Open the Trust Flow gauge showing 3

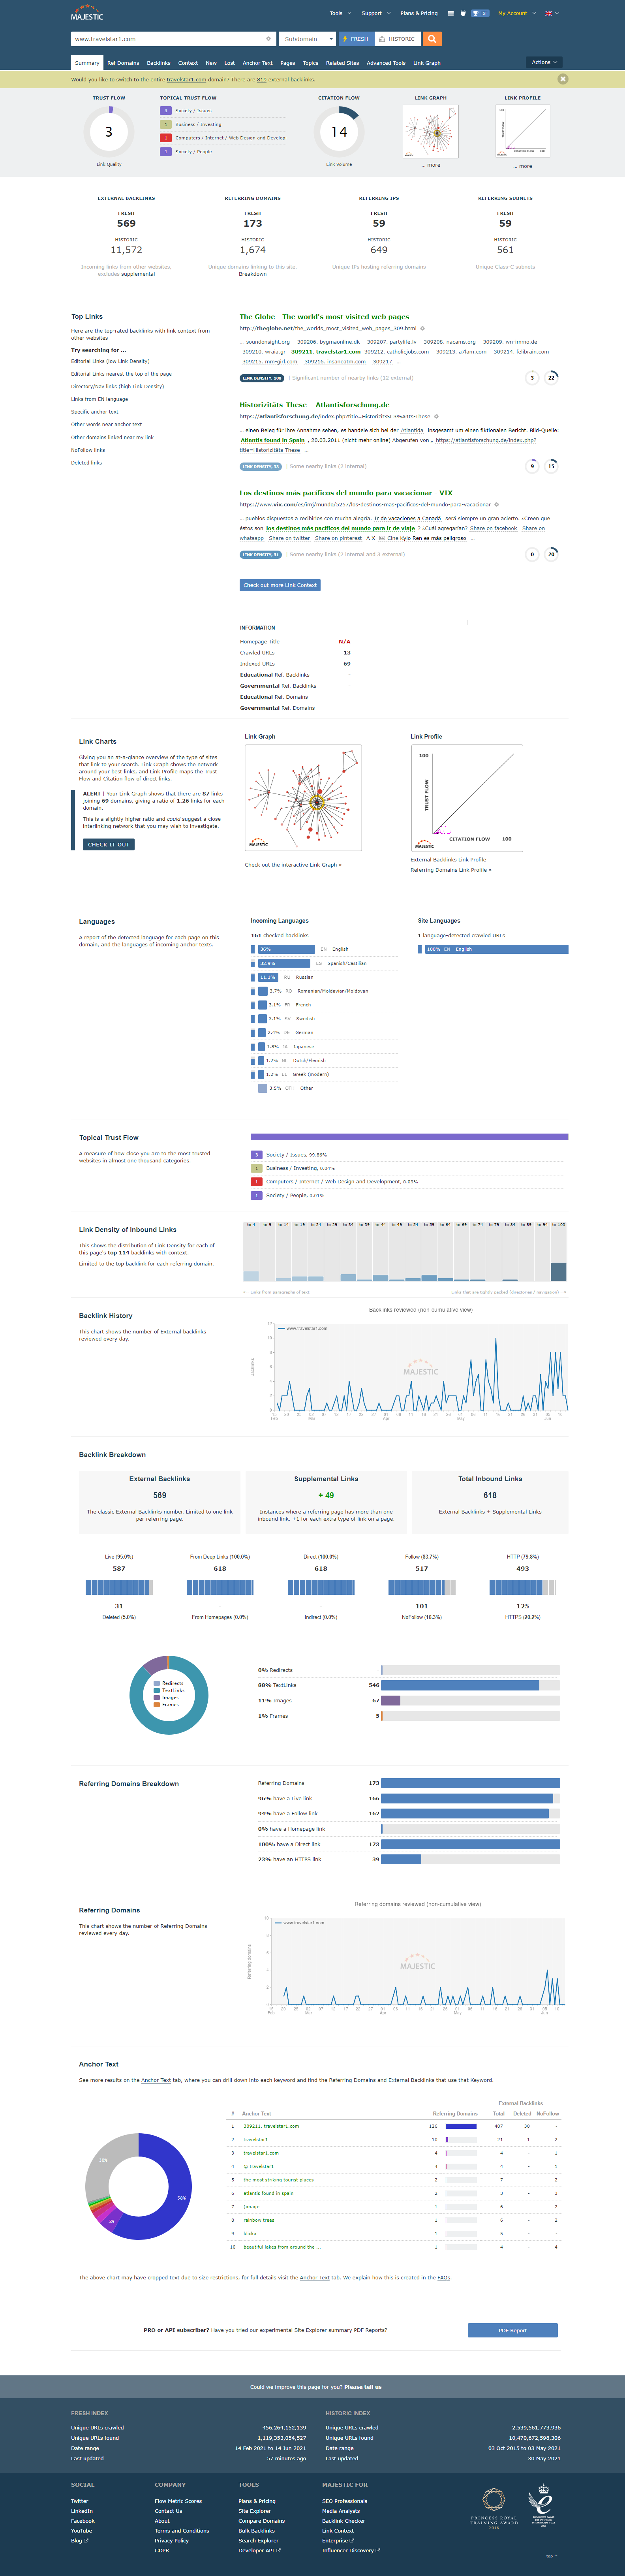point(109,132)
